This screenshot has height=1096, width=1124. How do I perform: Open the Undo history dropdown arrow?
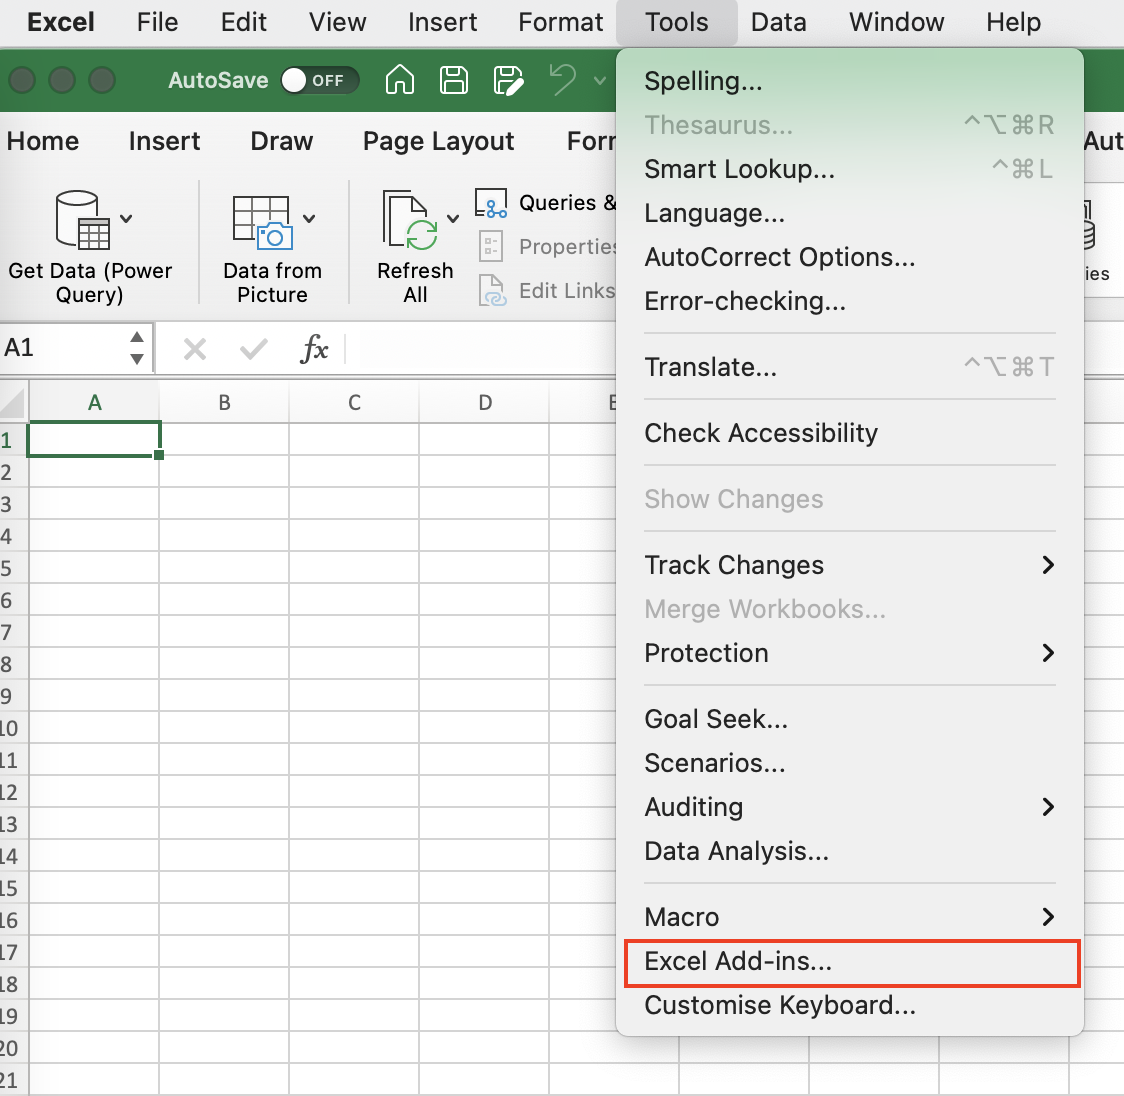coord(600,80)
